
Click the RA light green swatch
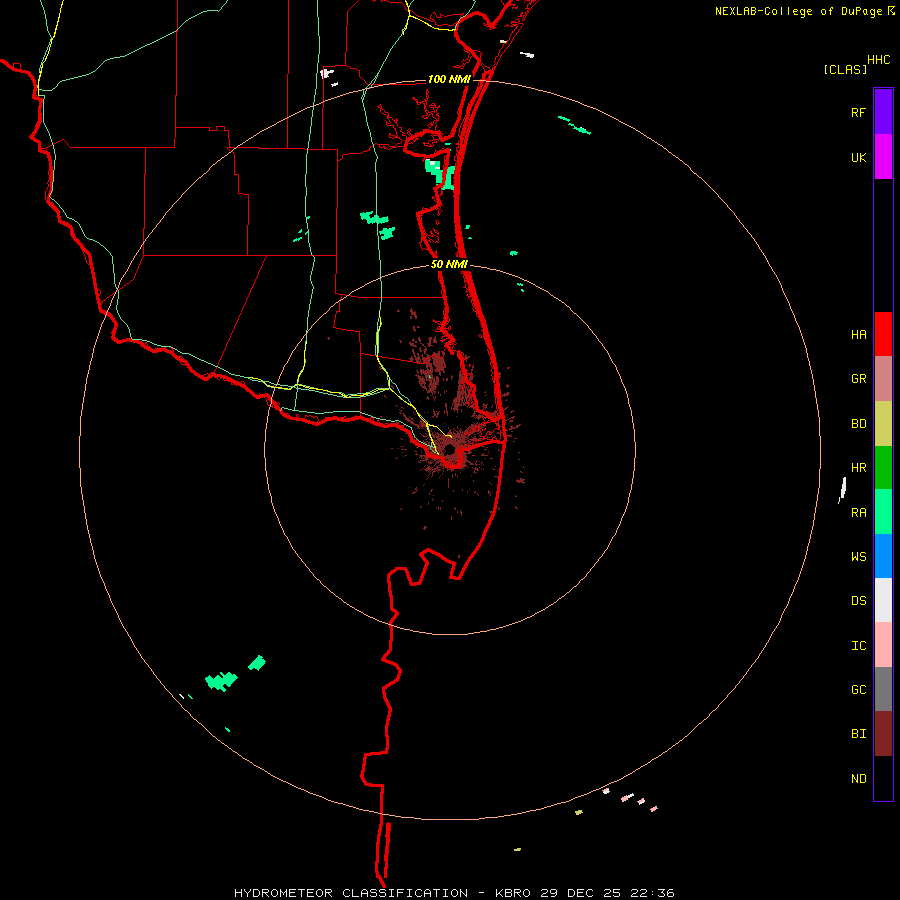(x=883, y=512)
